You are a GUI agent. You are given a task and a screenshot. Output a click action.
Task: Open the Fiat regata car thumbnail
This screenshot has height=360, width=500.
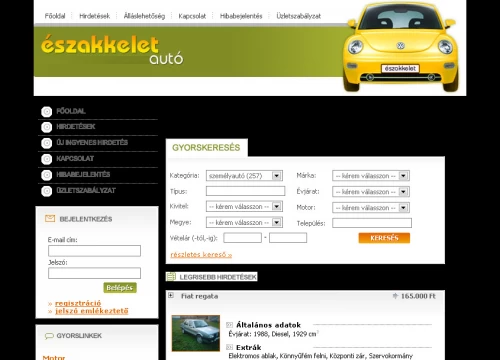point(196,333)
